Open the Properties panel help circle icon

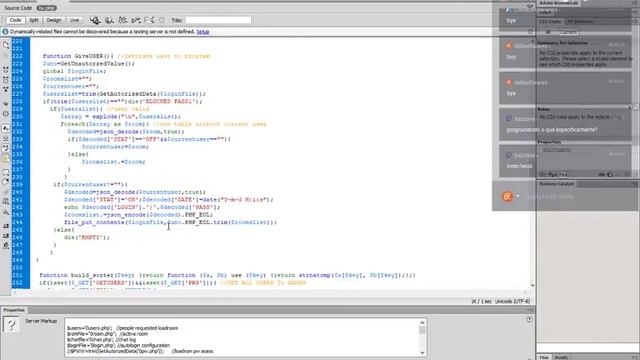pos(529,320)
